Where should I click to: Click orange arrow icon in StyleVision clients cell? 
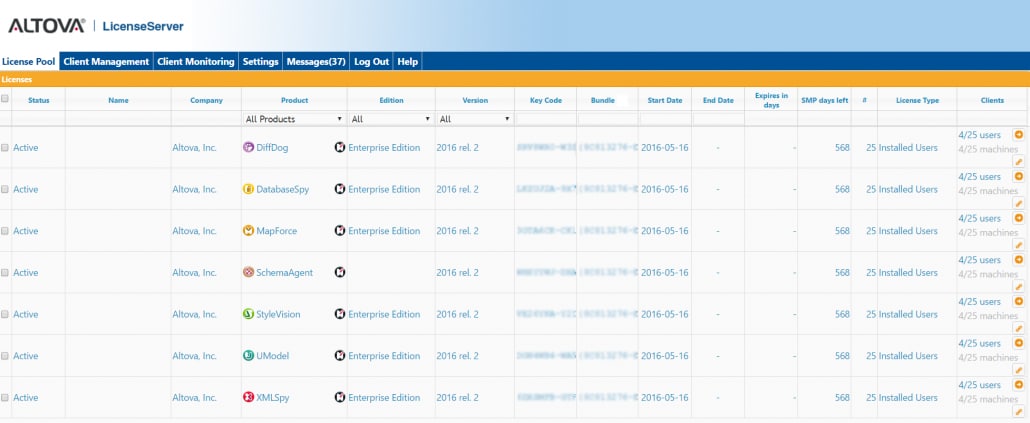(x=1019, y=301)
